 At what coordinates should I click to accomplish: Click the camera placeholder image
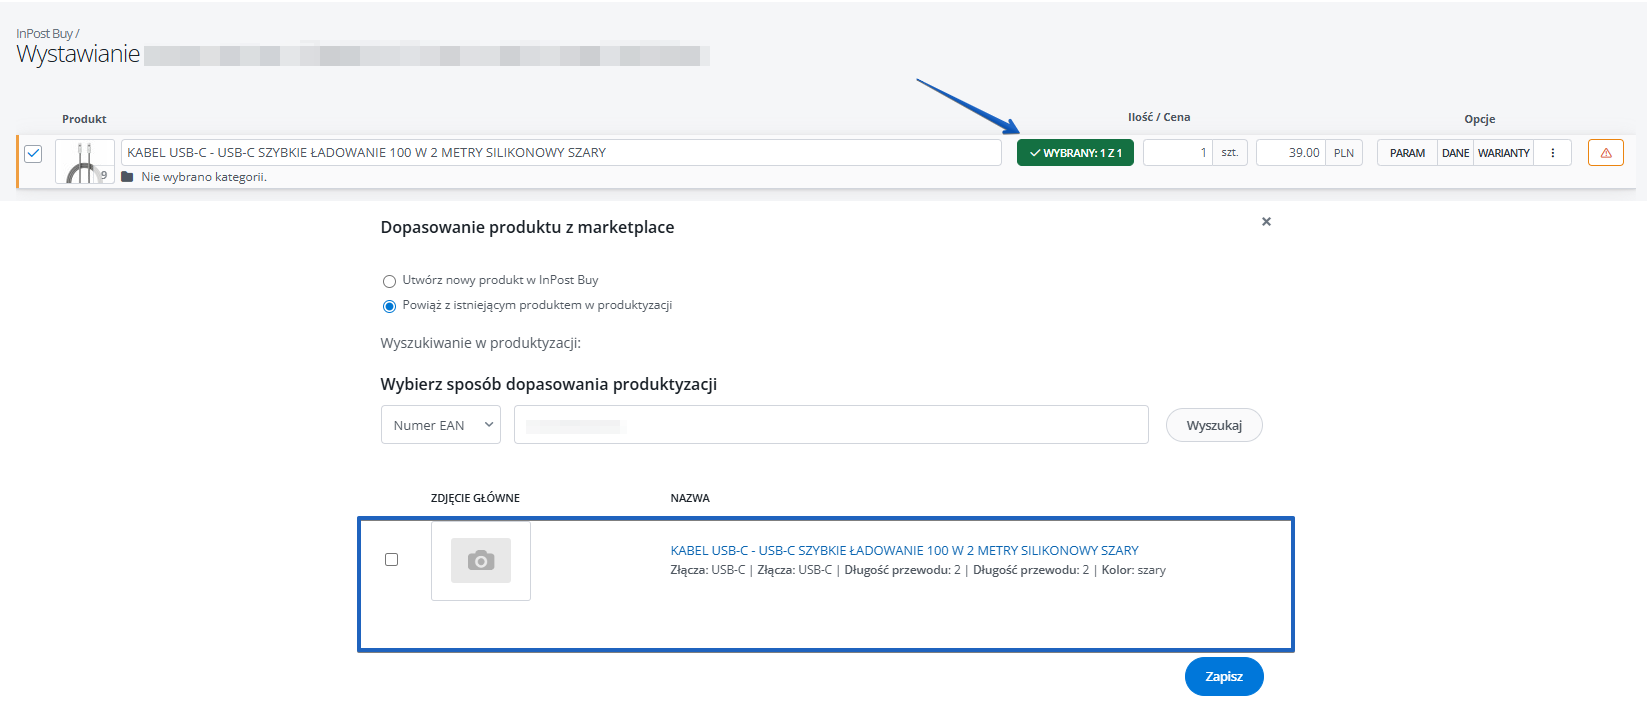481,561
